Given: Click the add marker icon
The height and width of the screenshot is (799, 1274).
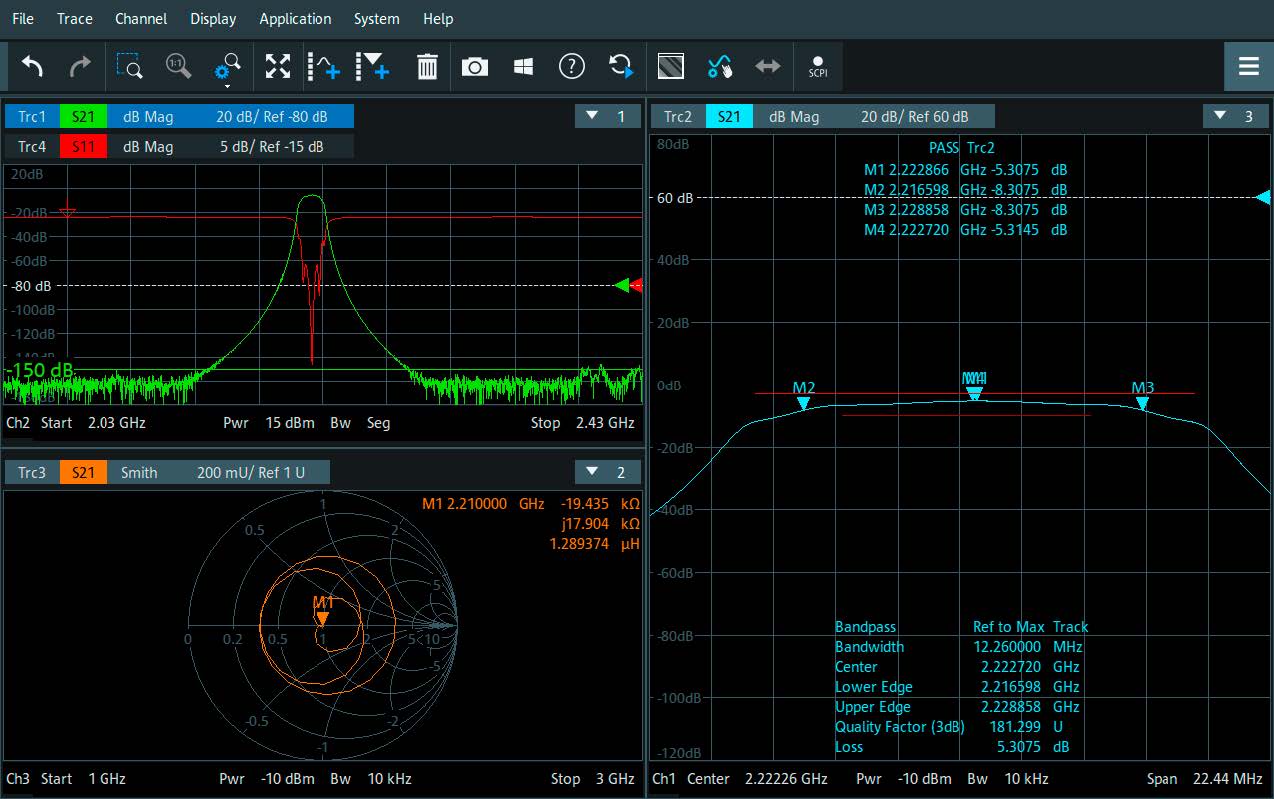Looking at the screenshot, I should click(372, 67).
